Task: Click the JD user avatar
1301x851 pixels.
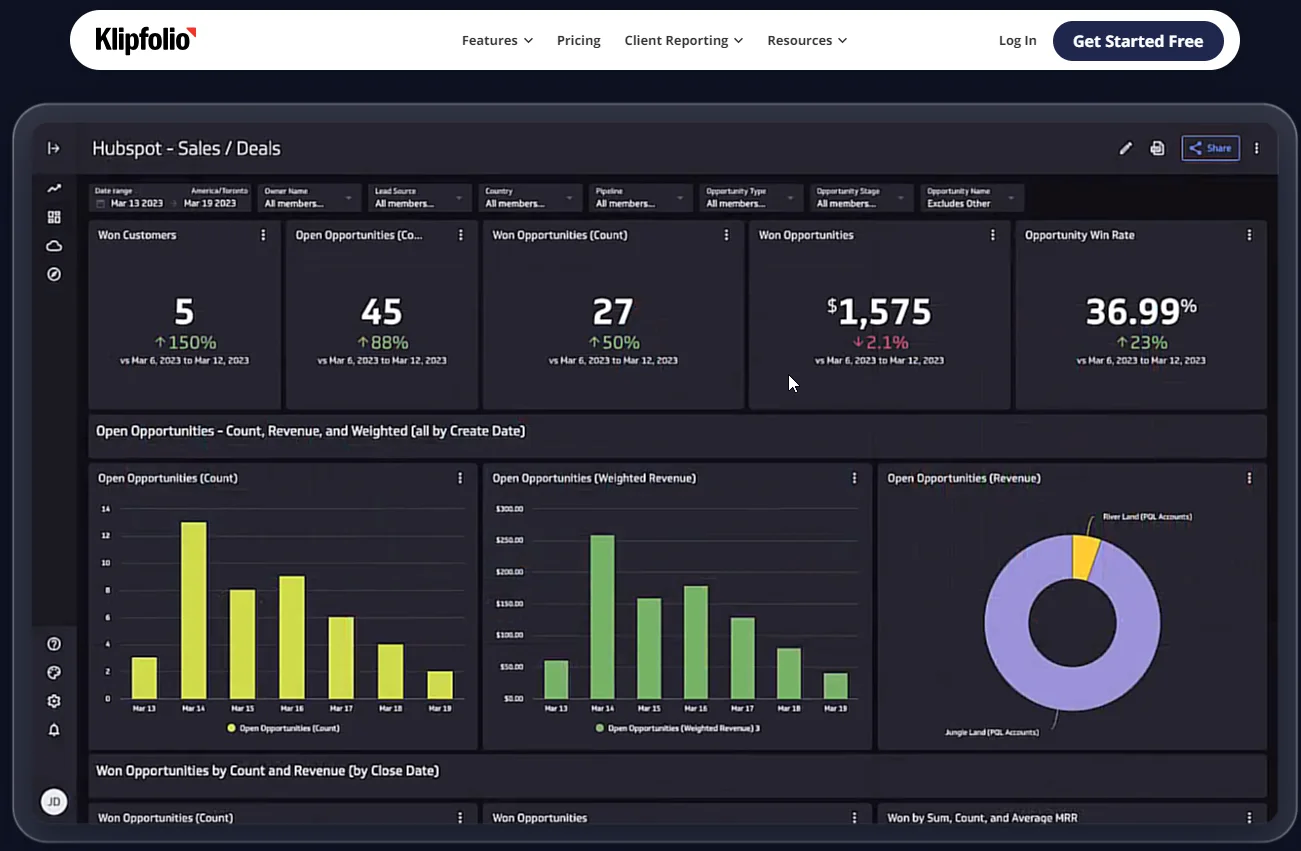Action: [x=54, y=802]
